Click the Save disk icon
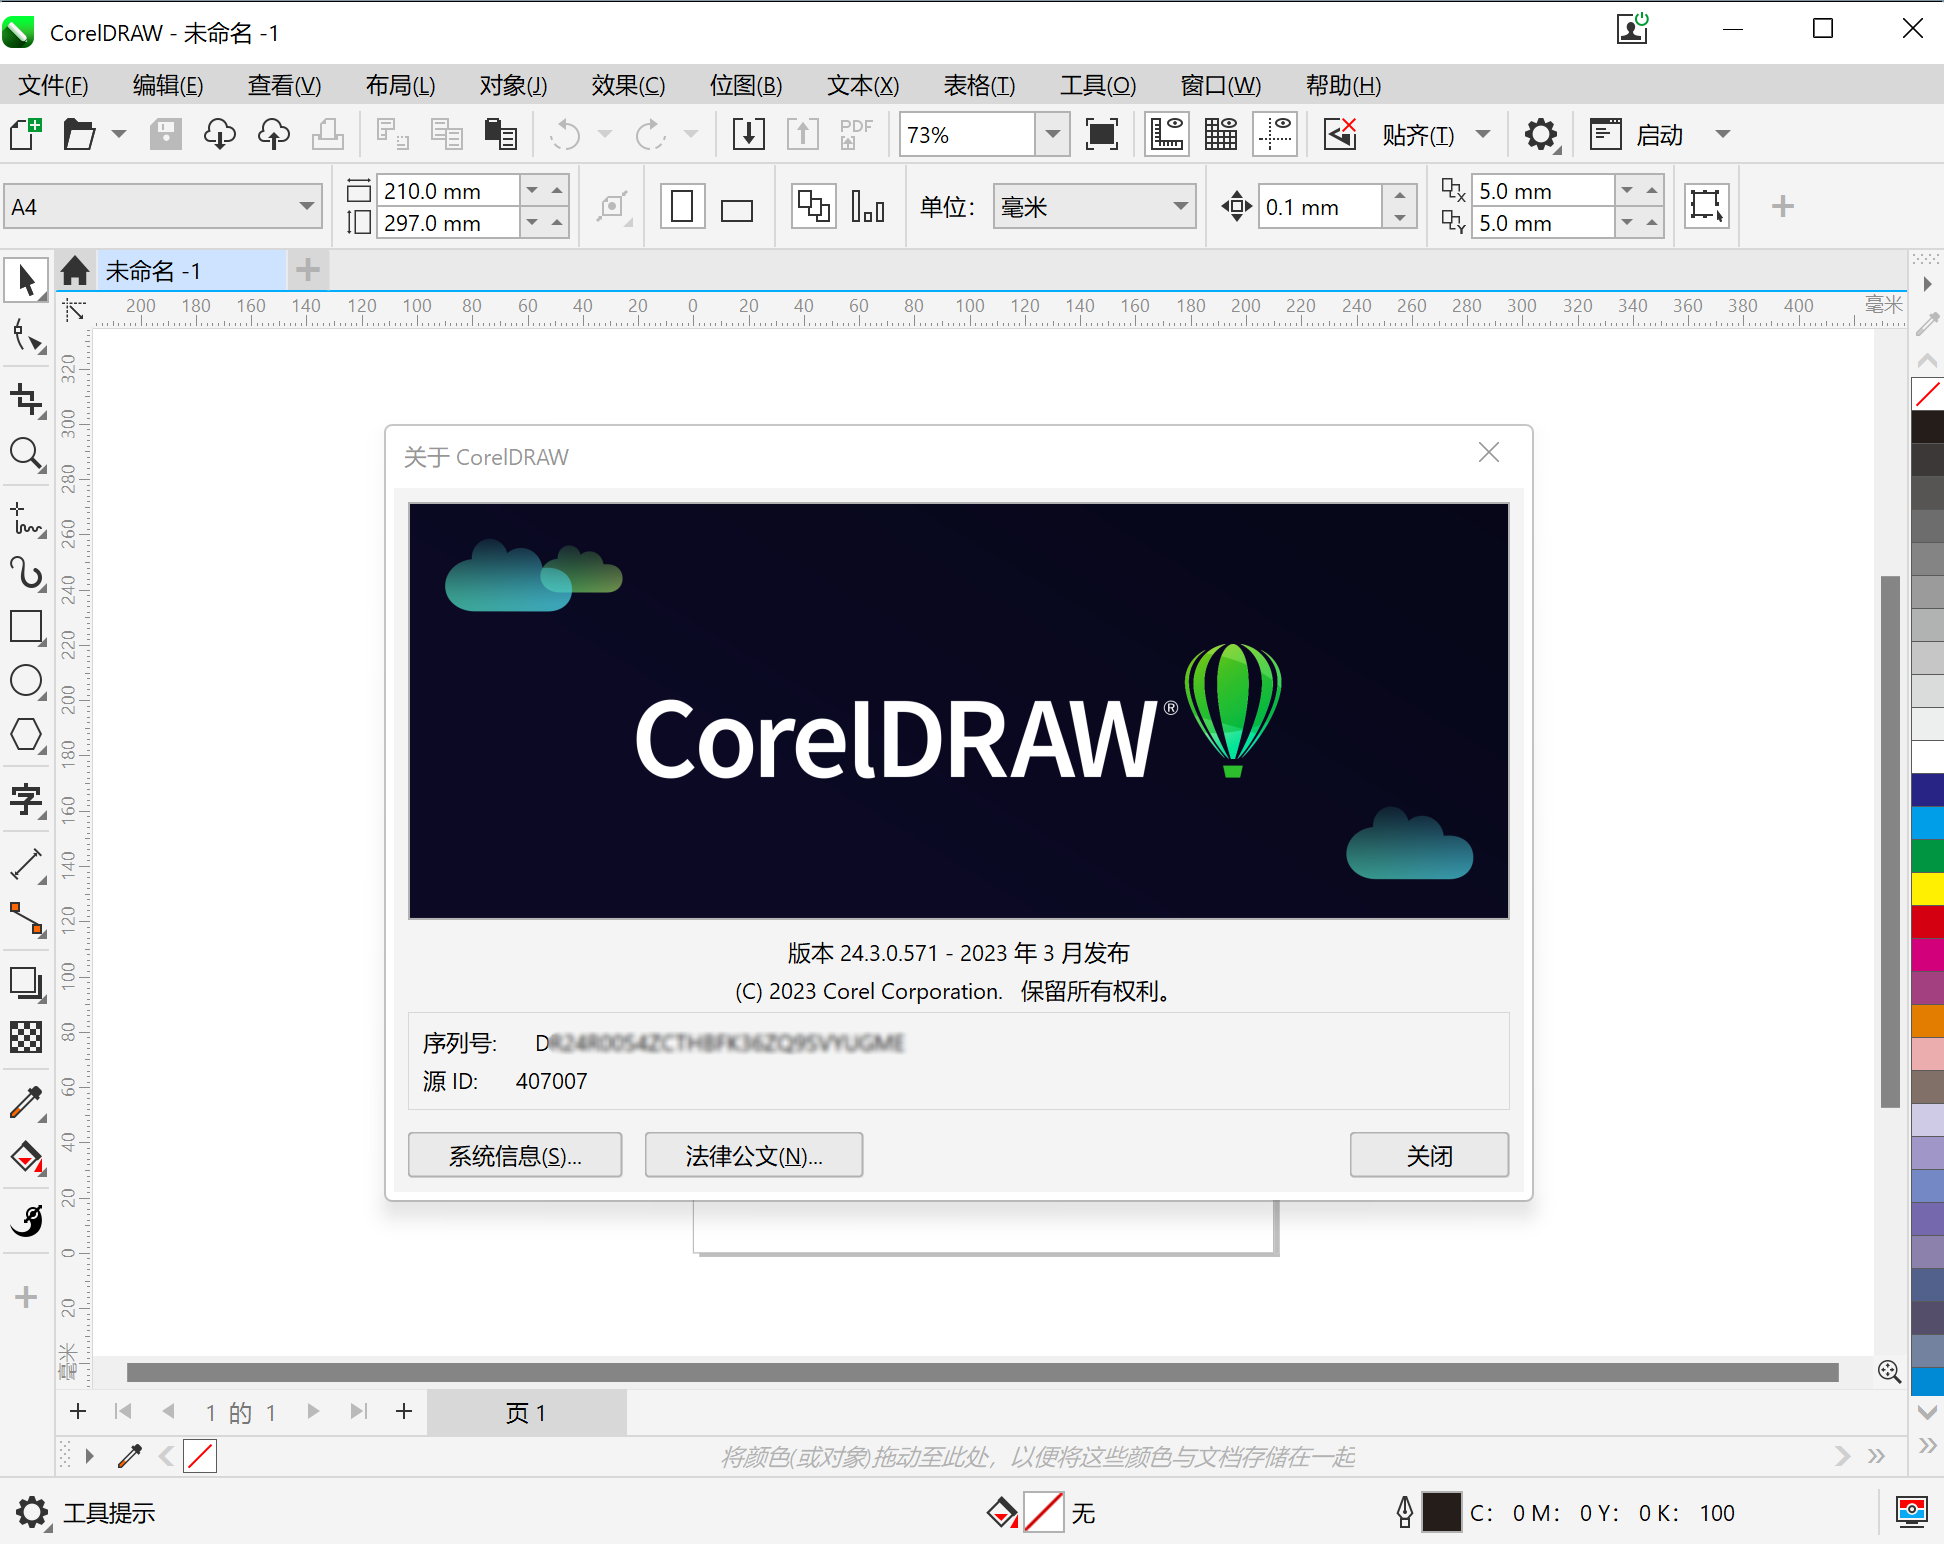 (x=166, y=134)
